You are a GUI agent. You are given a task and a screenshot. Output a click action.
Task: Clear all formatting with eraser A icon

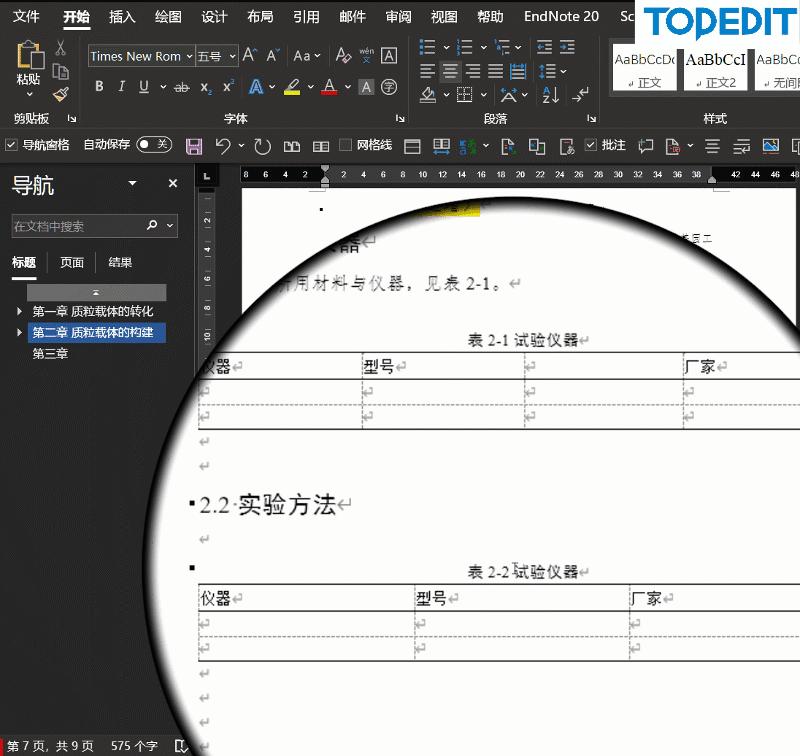(343, 55)
